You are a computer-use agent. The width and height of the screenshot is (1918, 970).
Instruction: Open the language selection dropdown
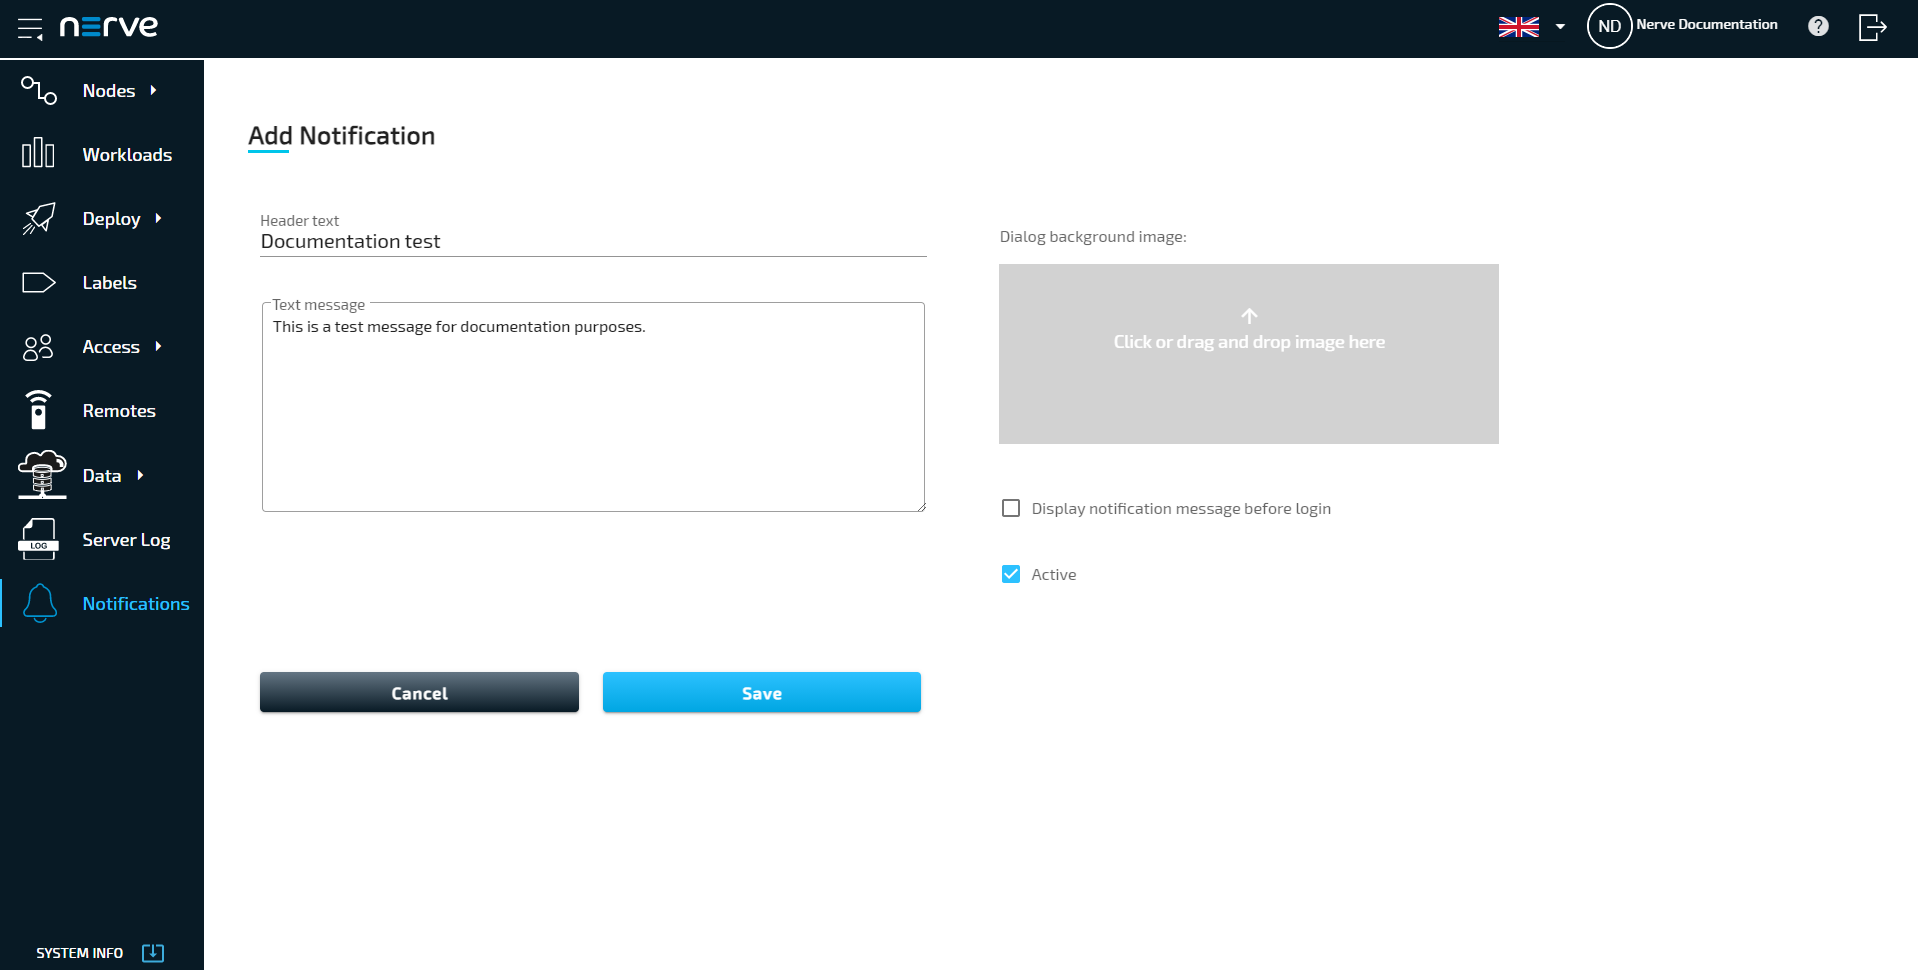point(1531,27)
